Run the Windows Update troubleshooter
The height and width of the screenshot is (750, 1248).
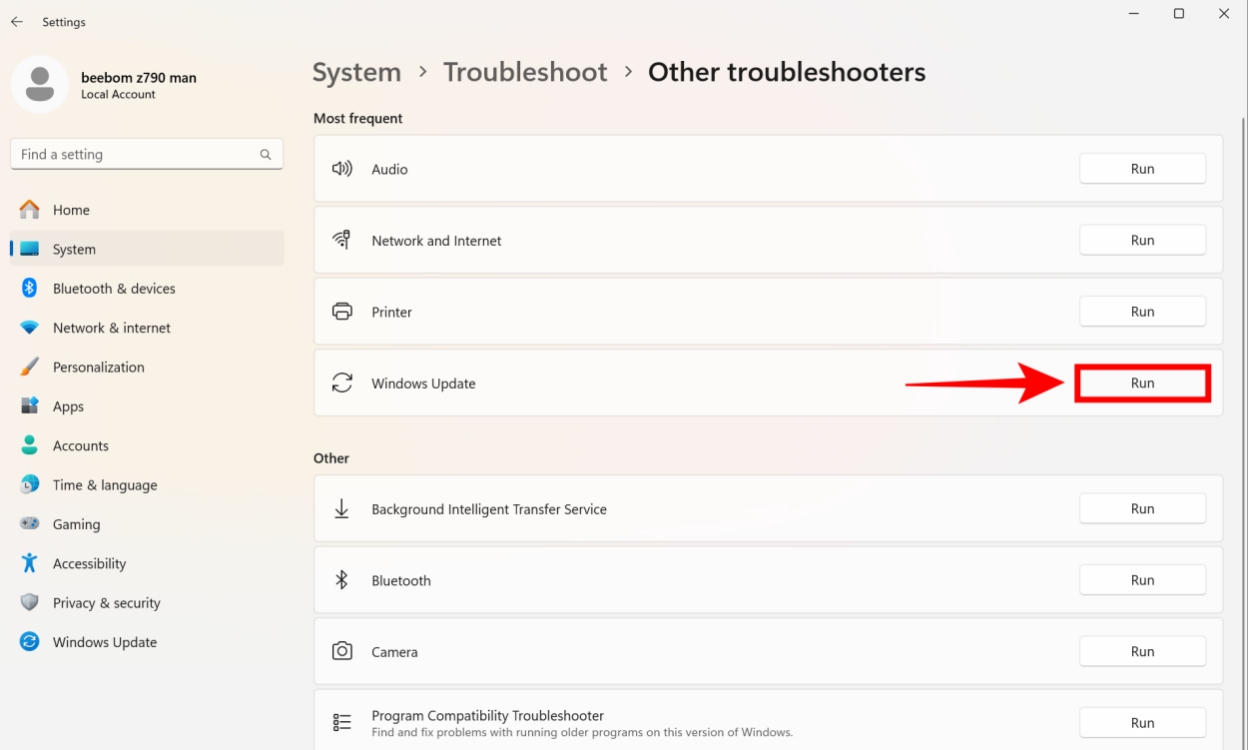(1142, 383)
